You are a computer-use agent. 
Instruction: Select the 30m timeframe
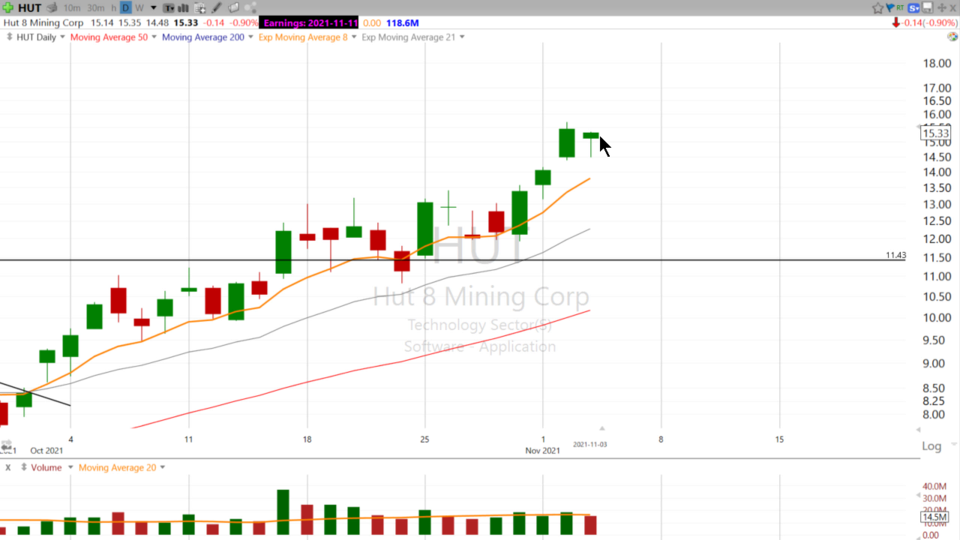click(x=96, y=8)
